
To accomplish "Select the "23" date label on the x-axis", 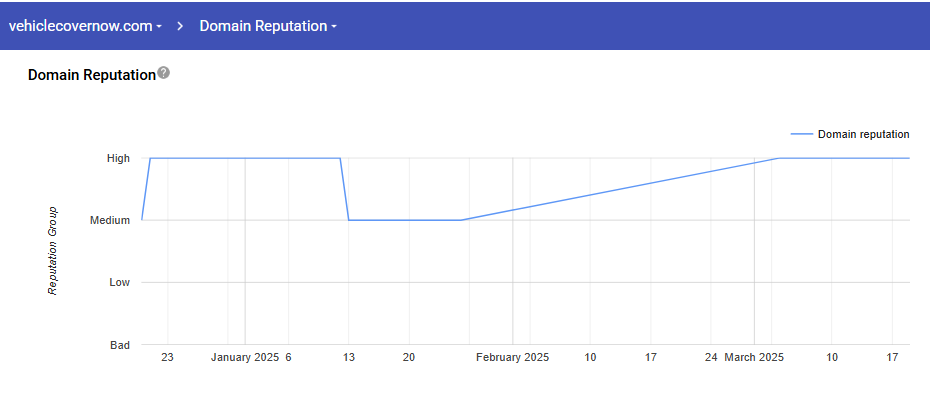I will pos(167,357).
